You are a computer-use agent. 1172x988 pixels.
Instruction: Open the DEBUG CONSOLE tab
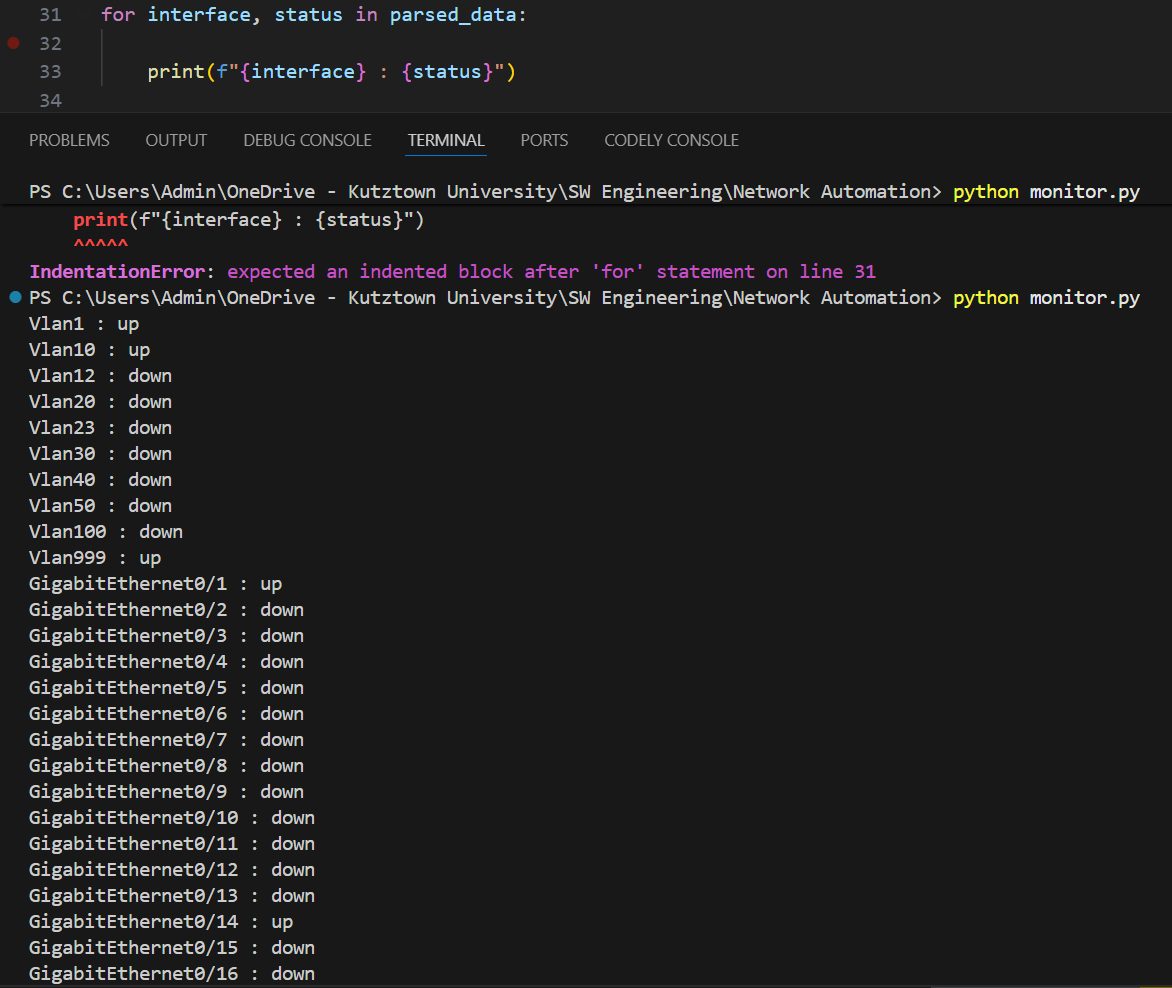[x=307, y=140]
